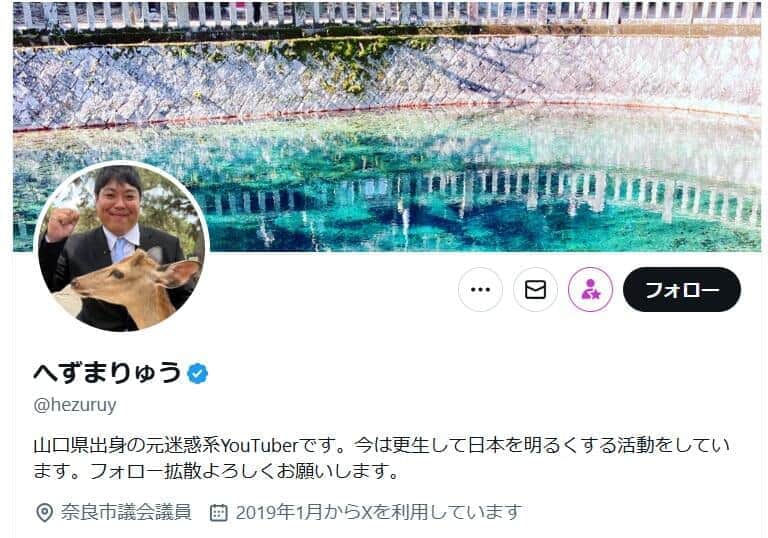Click the @hezuruy handle
Screen dimensions: 768x538
pos(75,405)
